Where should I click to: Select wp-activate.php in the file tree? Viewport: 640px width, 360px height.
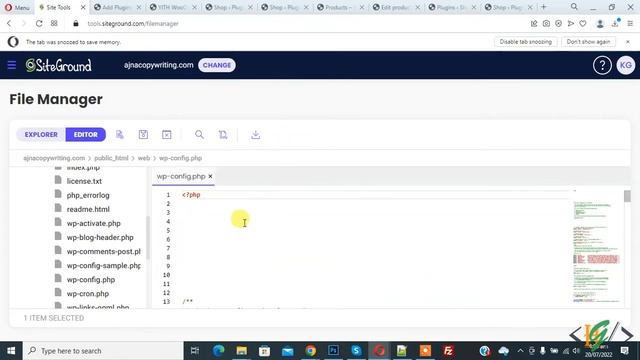93,223
